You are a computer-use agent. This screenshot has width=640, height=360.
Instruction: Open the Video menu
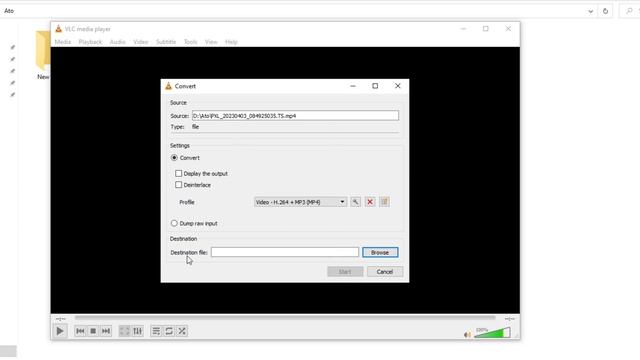pos(141,42)
